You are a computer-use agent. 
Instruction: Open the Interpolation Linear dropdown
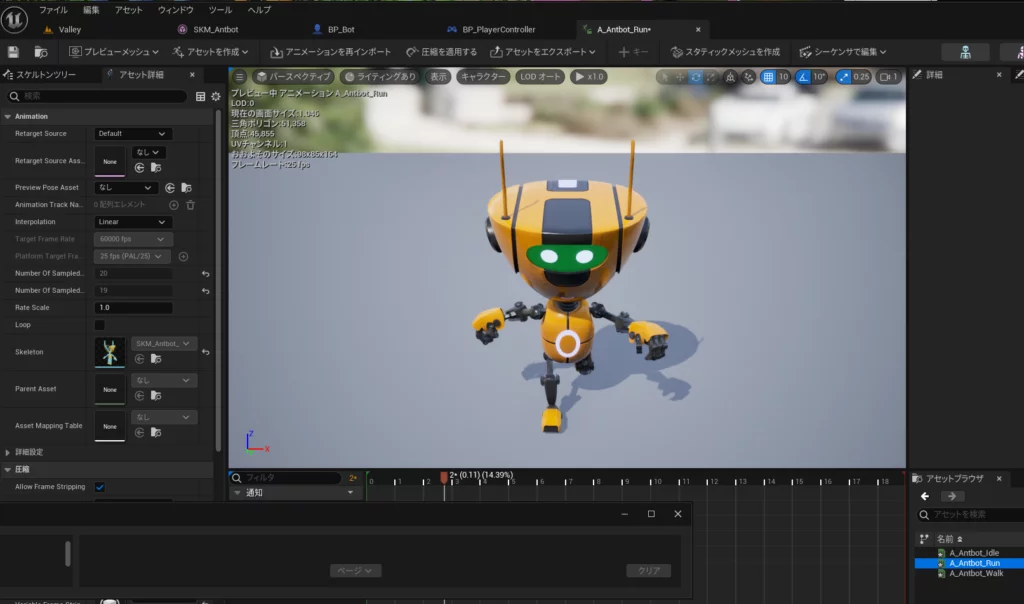133,222
